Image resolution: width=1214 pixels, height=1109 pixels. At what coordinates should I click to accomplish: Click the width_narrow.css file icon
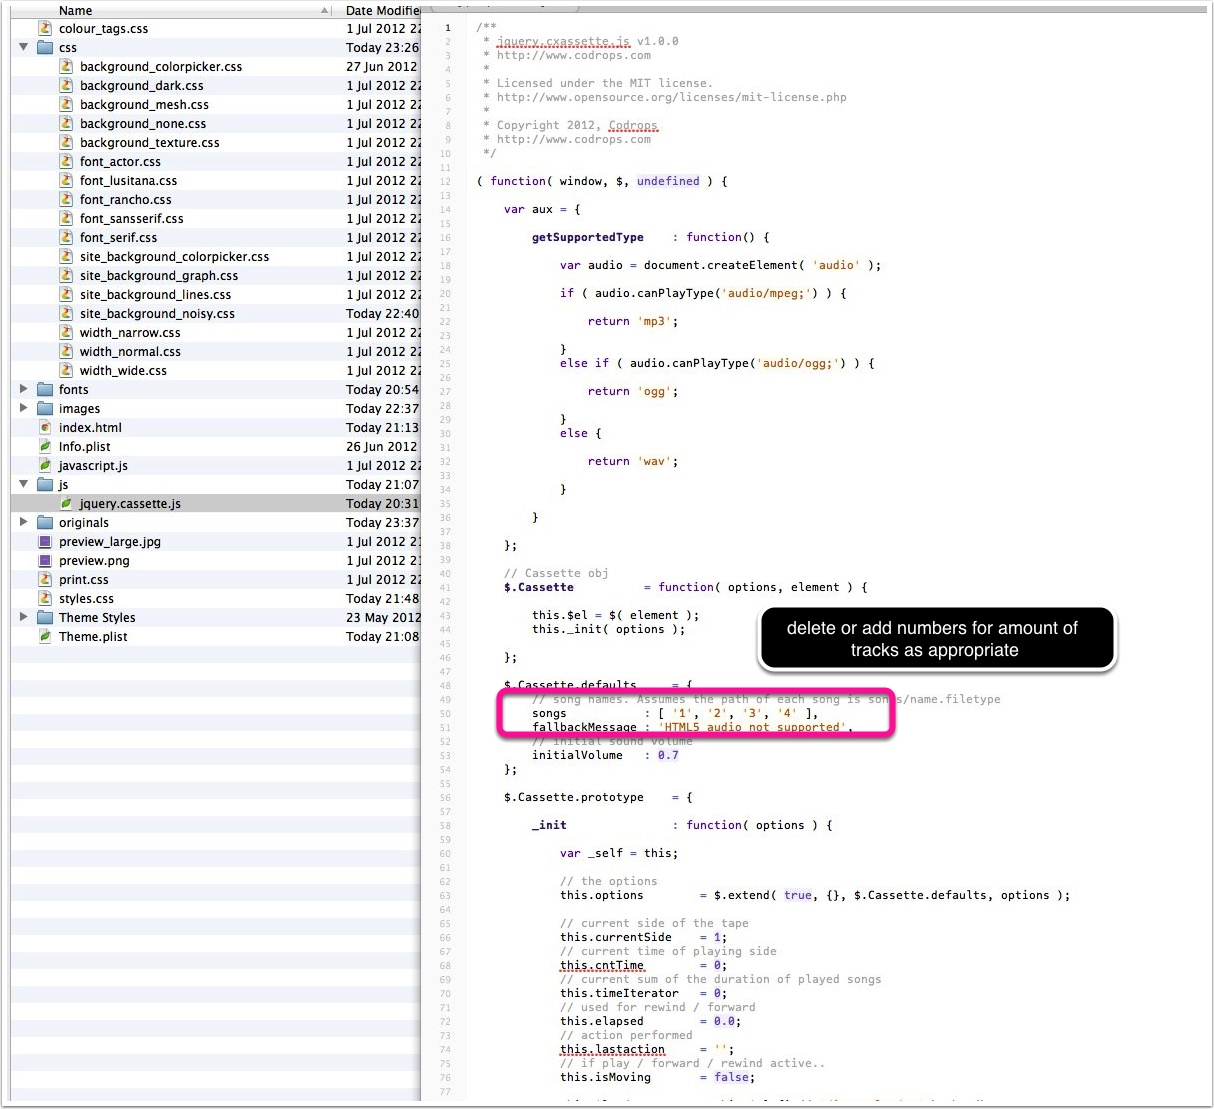(66, 333)
